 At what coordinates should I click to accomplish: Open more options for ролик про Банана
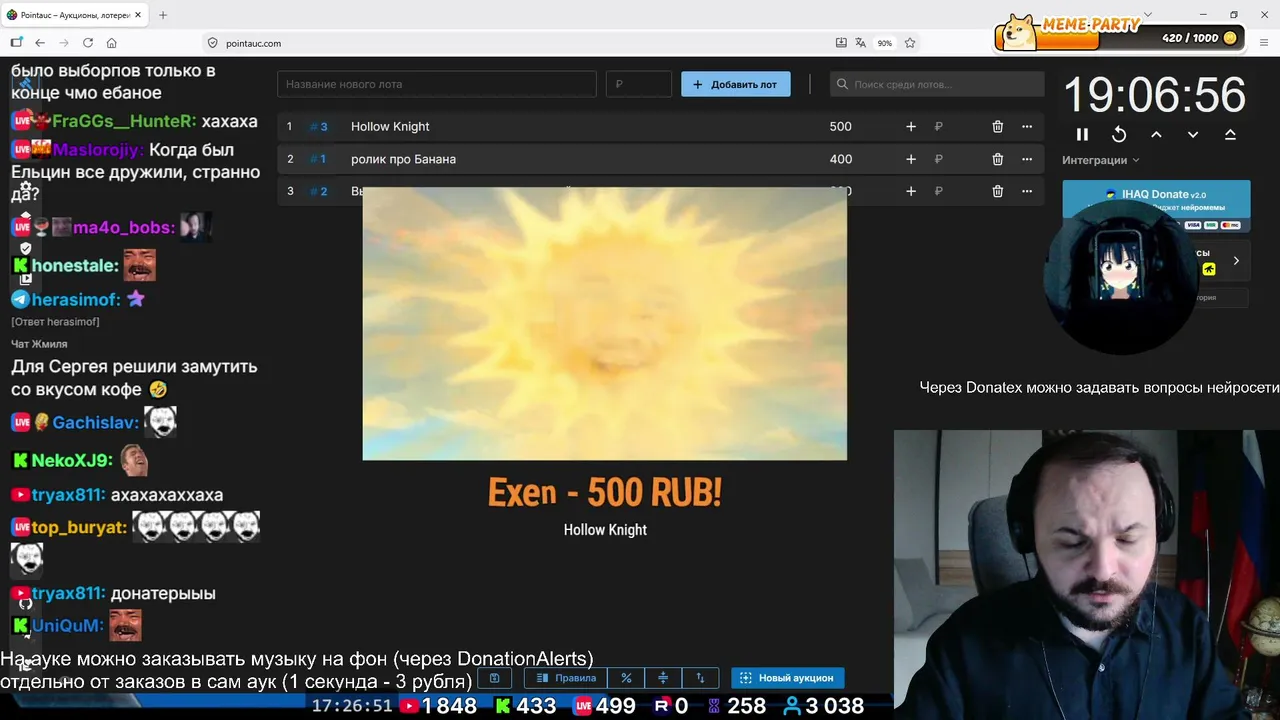tap(1026, 159)
